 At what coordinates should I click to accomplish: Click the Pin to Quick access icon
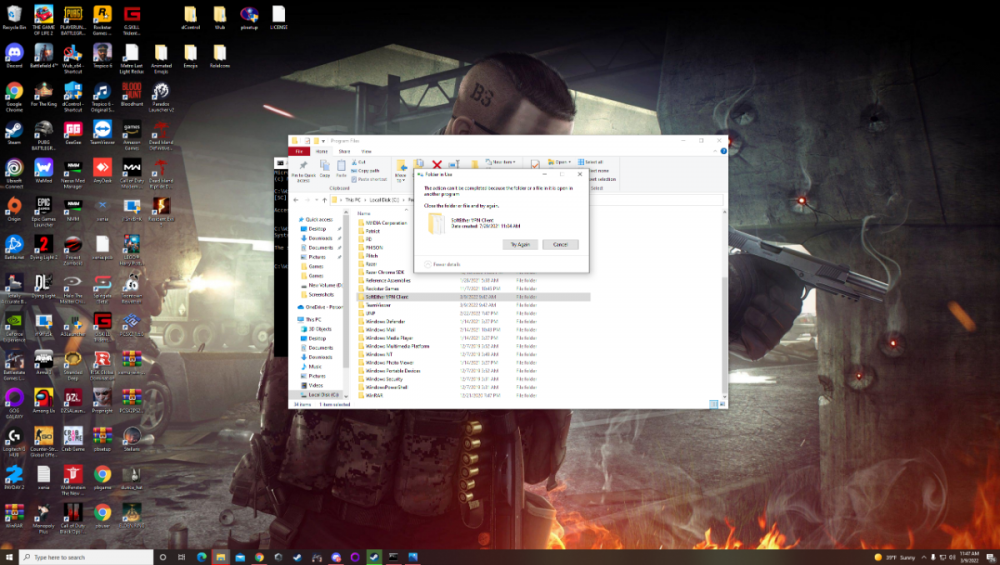(302, 166)
